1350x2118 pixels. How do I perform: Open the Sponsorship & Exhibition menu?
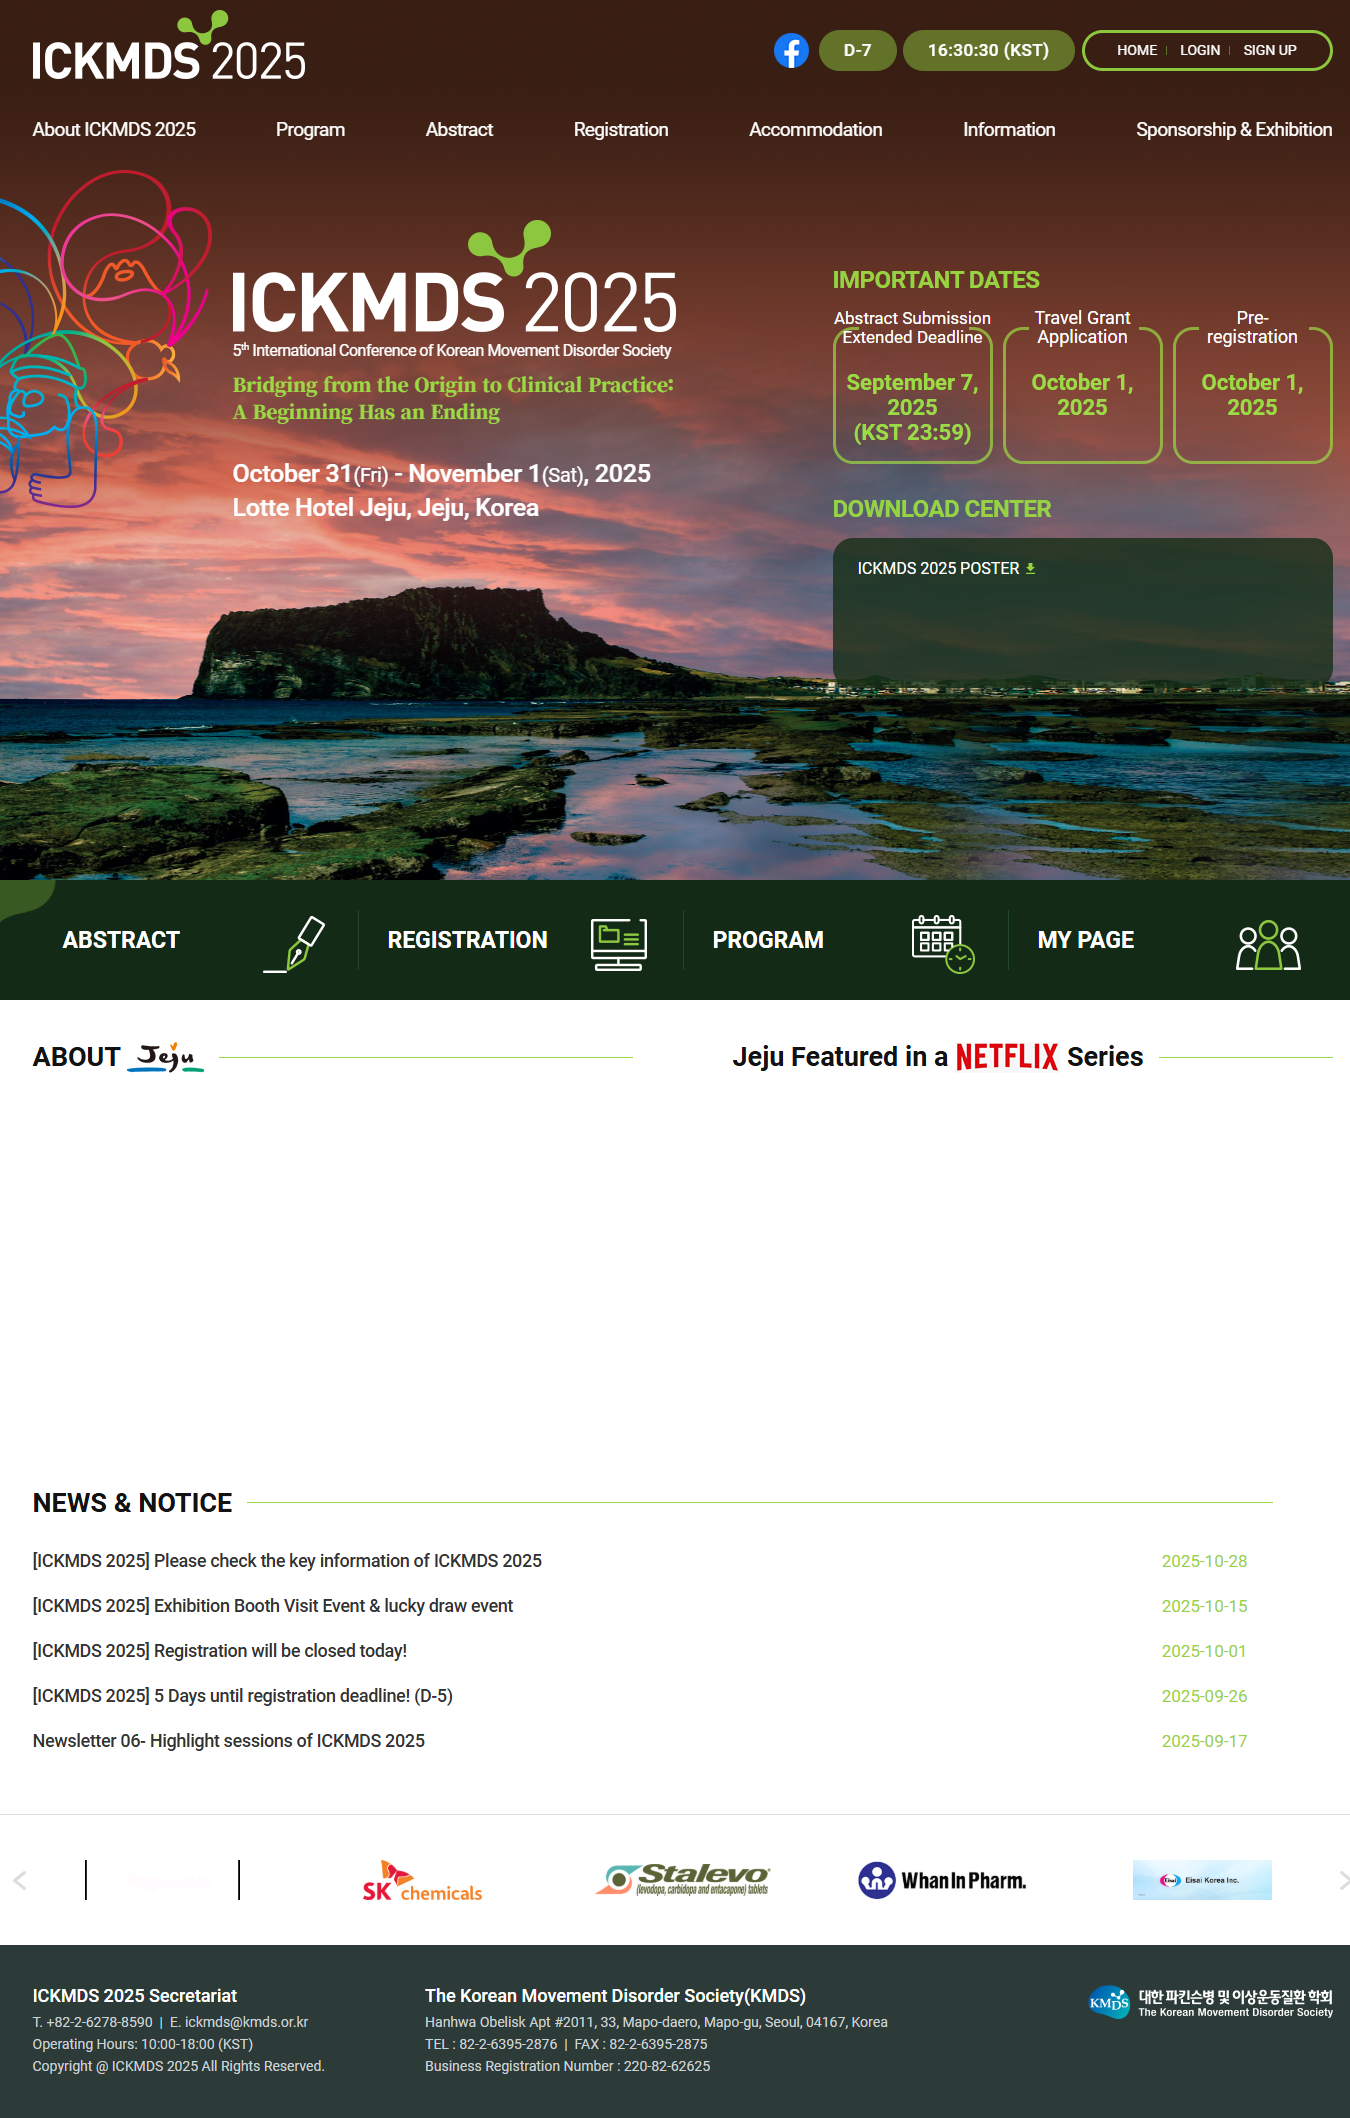point(1233,130)
